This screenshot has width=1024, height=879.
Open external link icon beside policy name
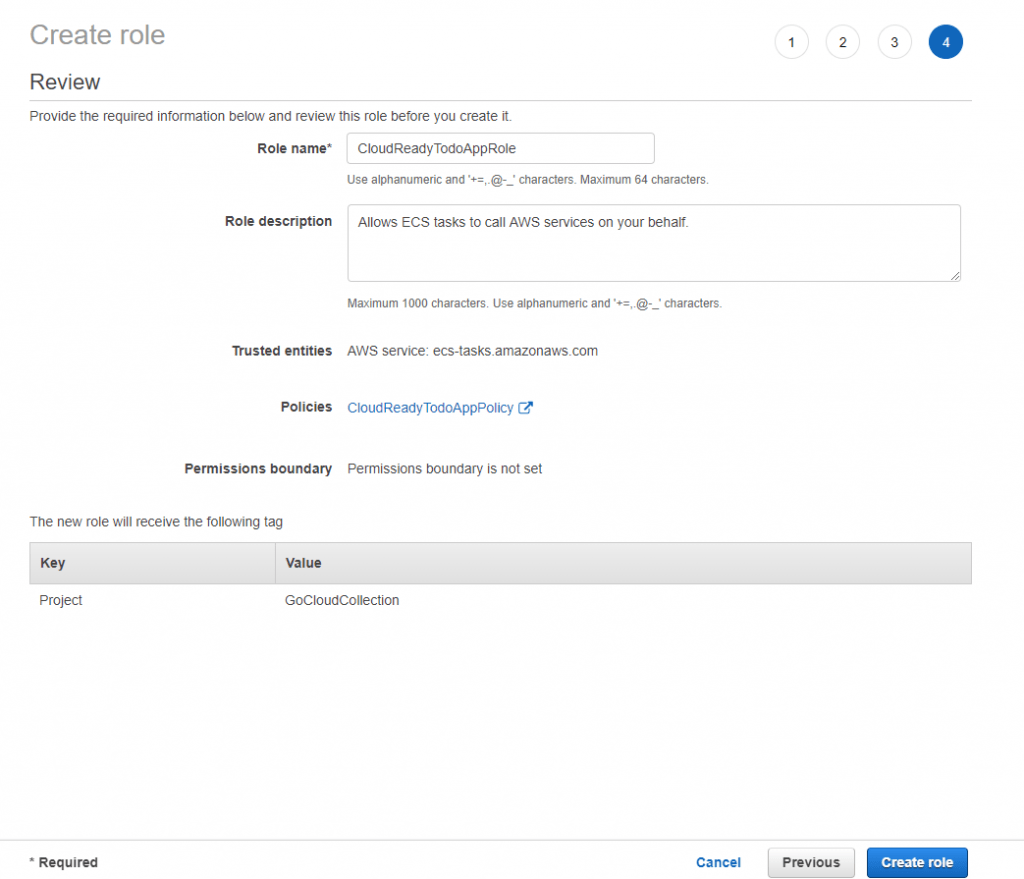pos(526,408)
